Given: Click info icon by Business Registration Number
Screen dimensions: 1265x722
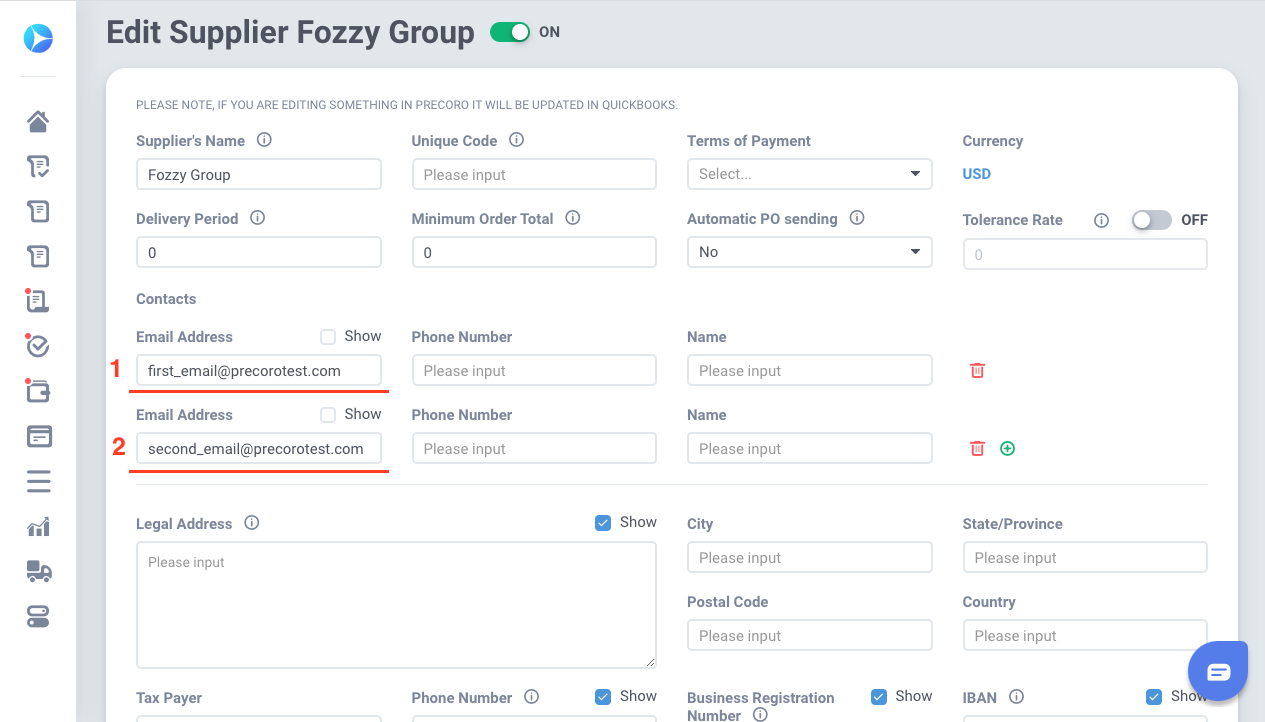Looking at the screenshot, I should [759, 714].
